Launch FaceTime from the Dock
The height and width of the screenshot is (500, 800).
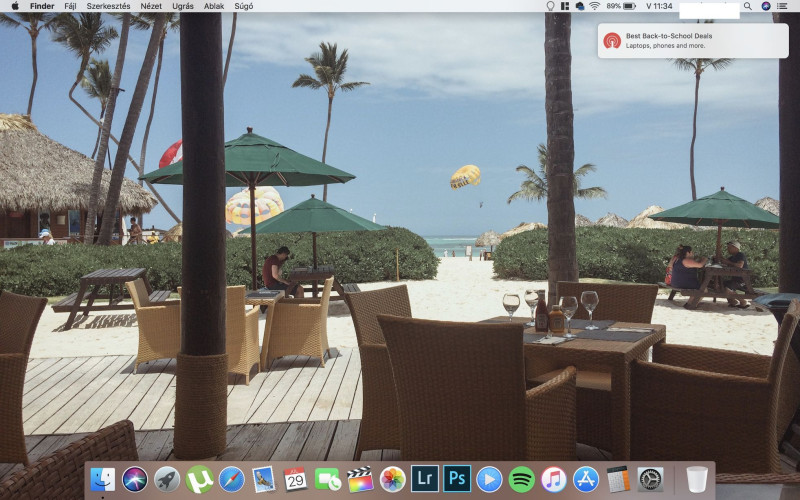coord(328,480)
